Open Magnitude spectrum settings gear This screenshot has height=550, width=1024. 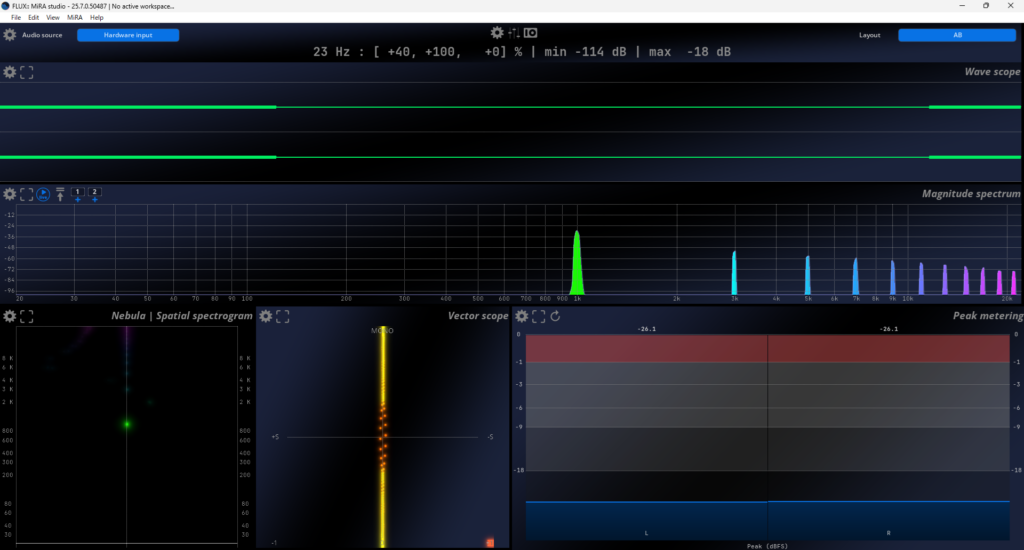10,194
